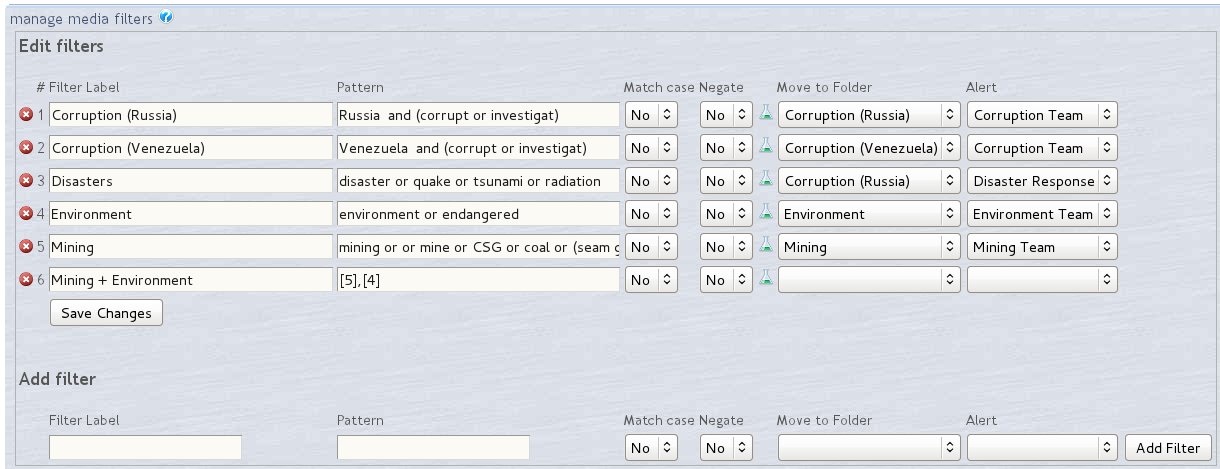Image resolution: width=1220 pixels, height=469 pixels.
Task: Click the help icon beside manage media filters
Action: (165, 18)
